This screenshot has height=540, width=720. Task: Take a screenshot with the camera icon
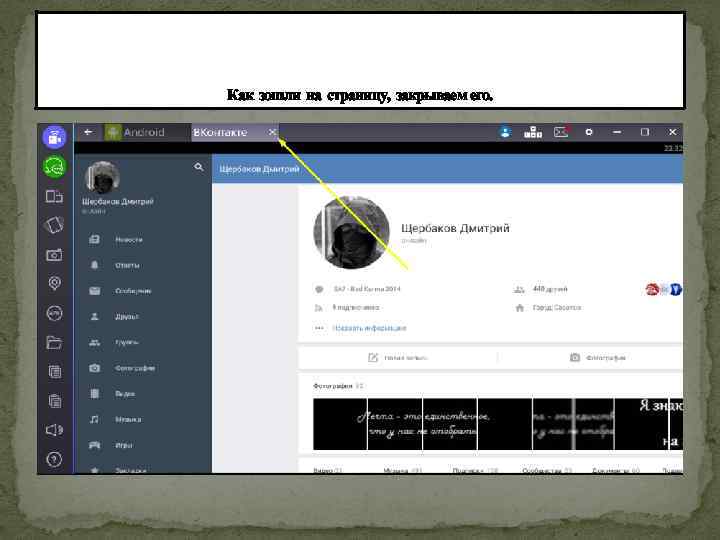(x=55, y=255)
